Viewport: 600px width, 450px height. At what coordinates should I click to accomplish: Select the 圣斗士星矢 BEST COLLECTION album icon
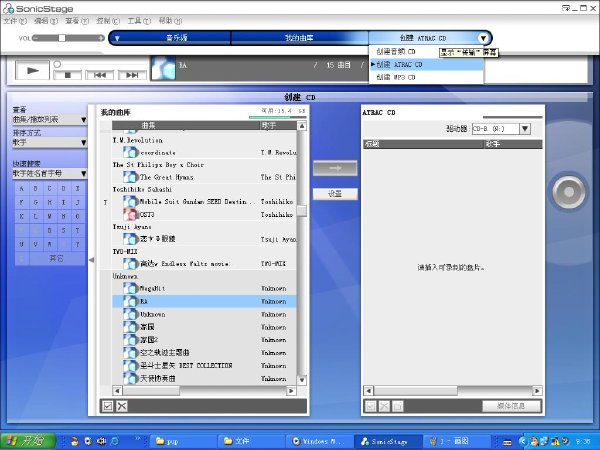click(130, 365)
